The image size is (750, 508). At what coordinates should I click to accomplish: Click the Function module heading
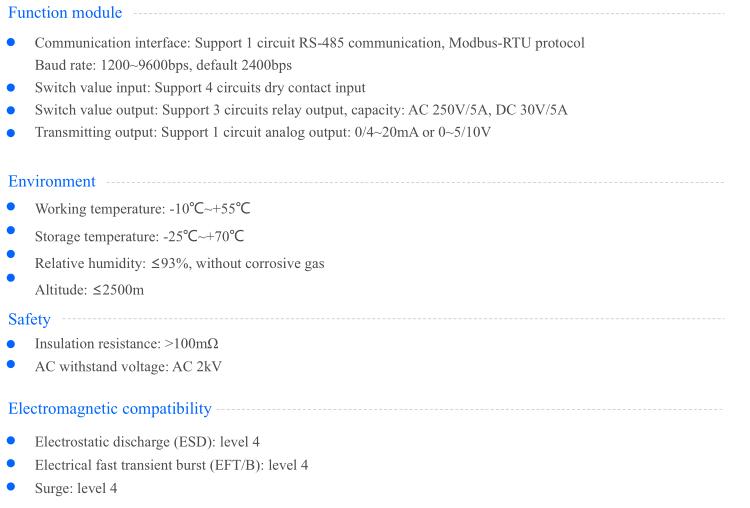pos(65,12)
